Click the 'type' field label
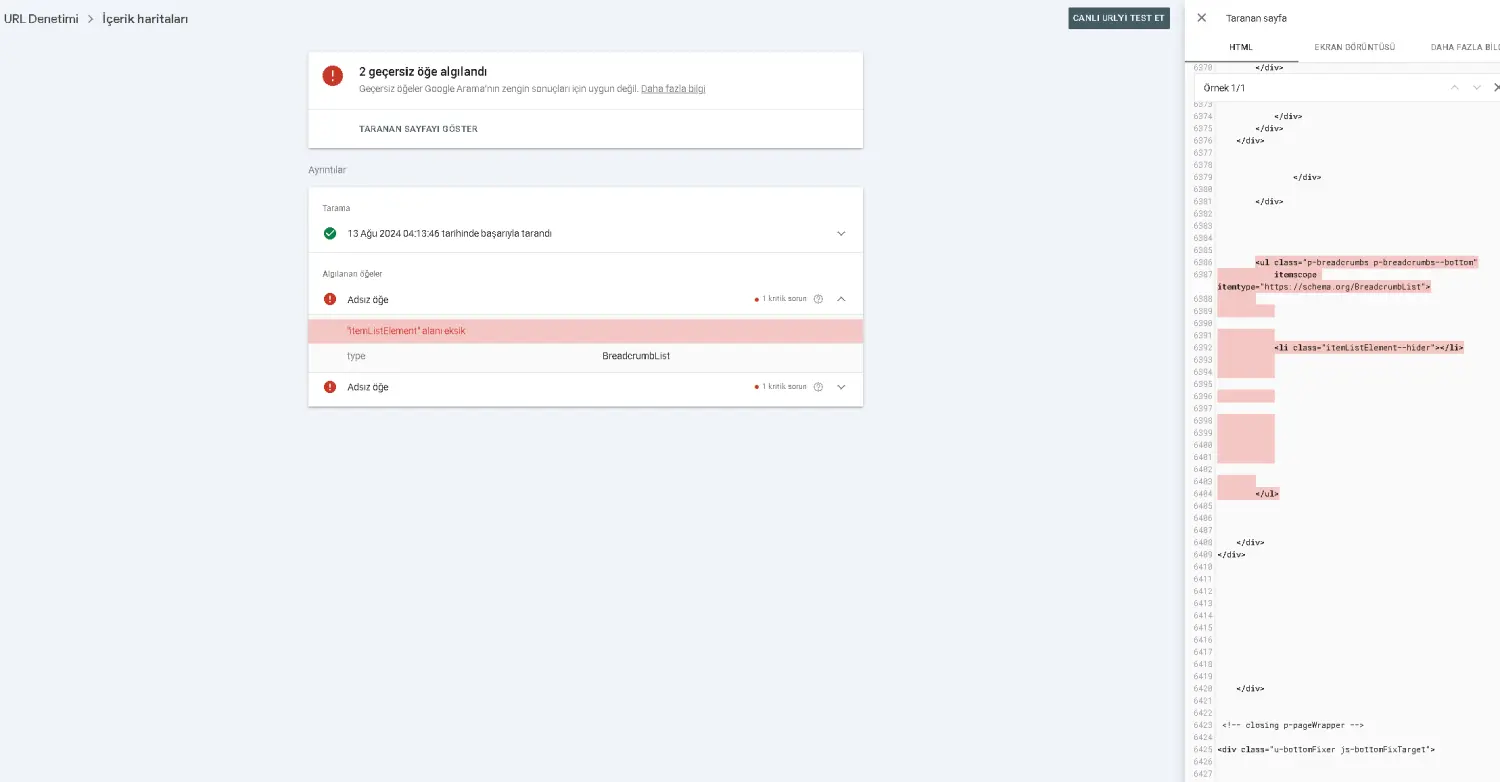Image resolution: width=1500 pixels, height=782 pixels. [356, 356]
